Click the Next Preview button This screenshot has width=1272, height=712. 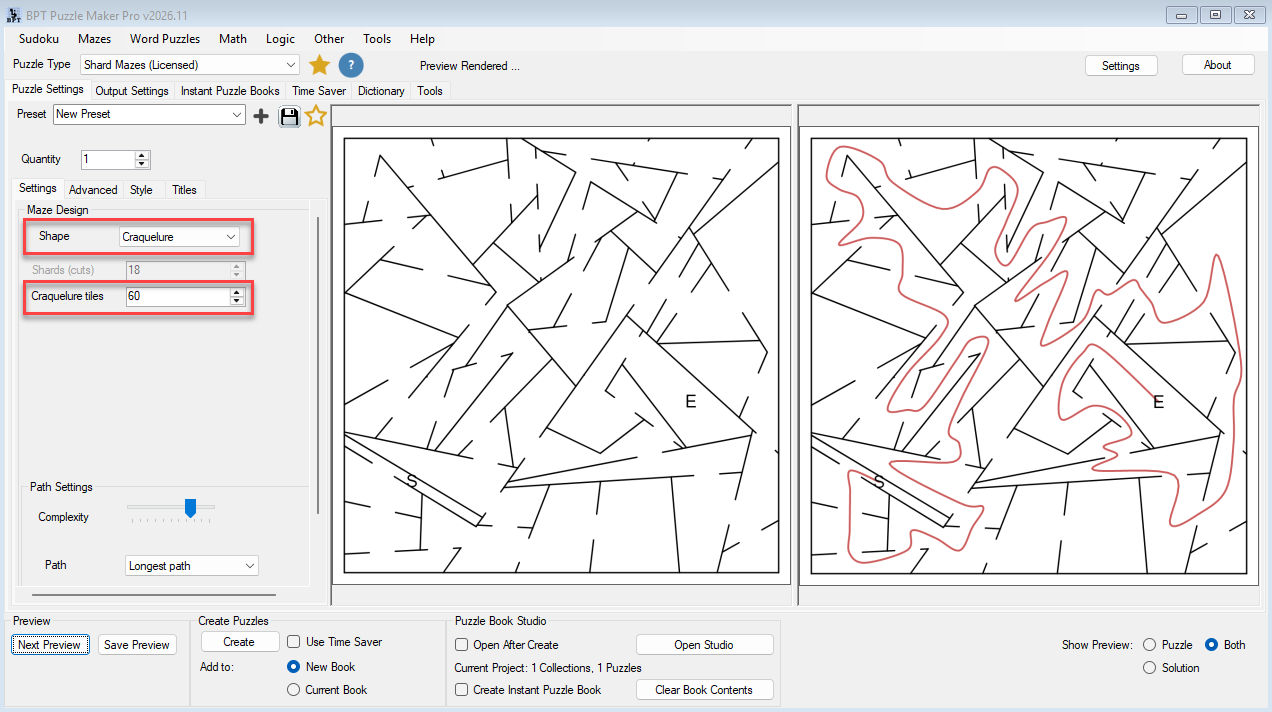point(49,645)
